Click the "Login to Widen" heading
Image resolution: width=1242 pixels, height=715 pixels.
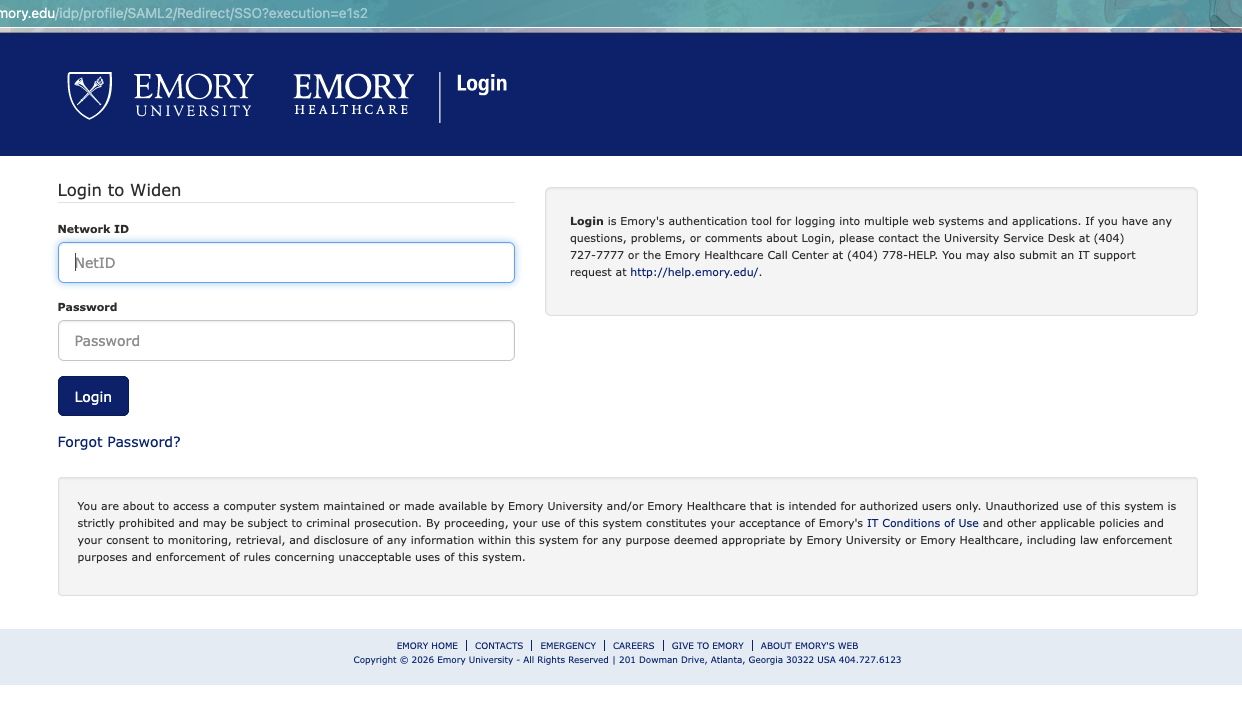click(119, 190)
